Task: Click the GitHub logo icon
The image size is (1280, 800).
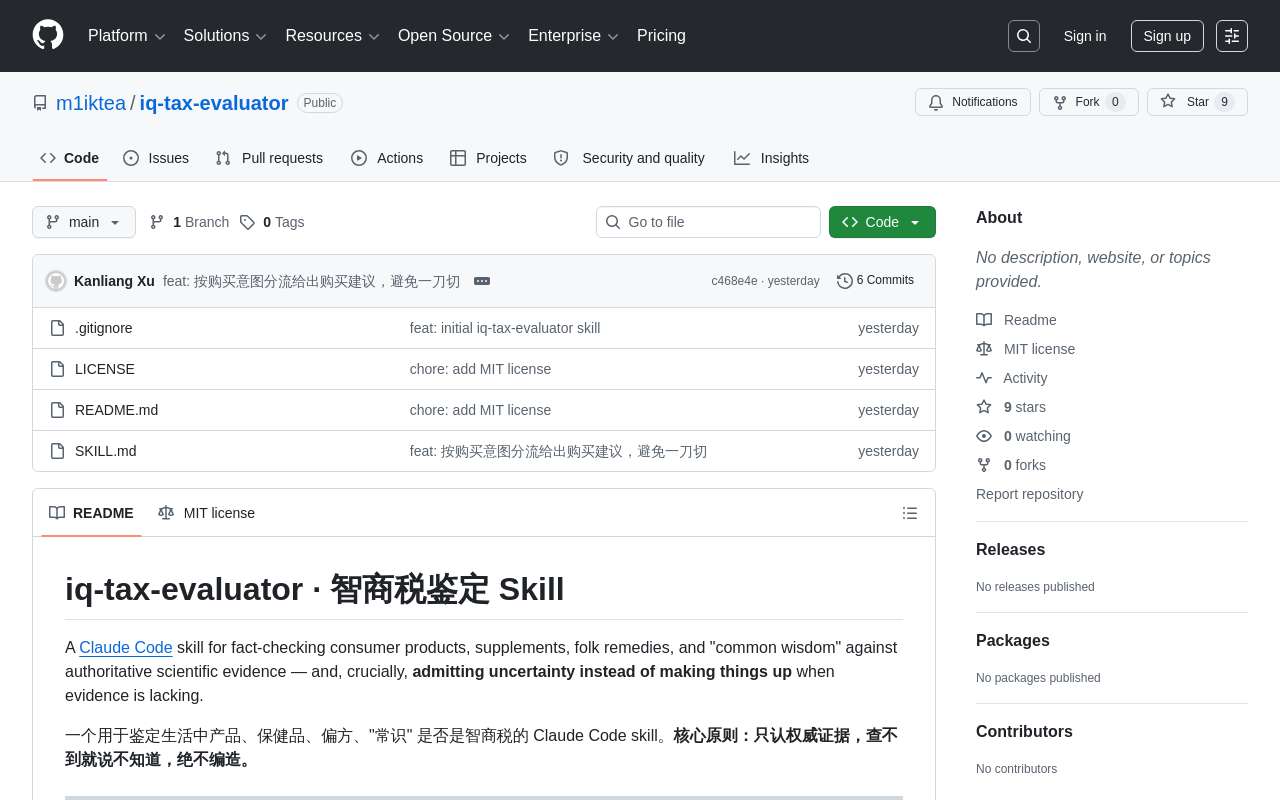Action: click(48, 35)
